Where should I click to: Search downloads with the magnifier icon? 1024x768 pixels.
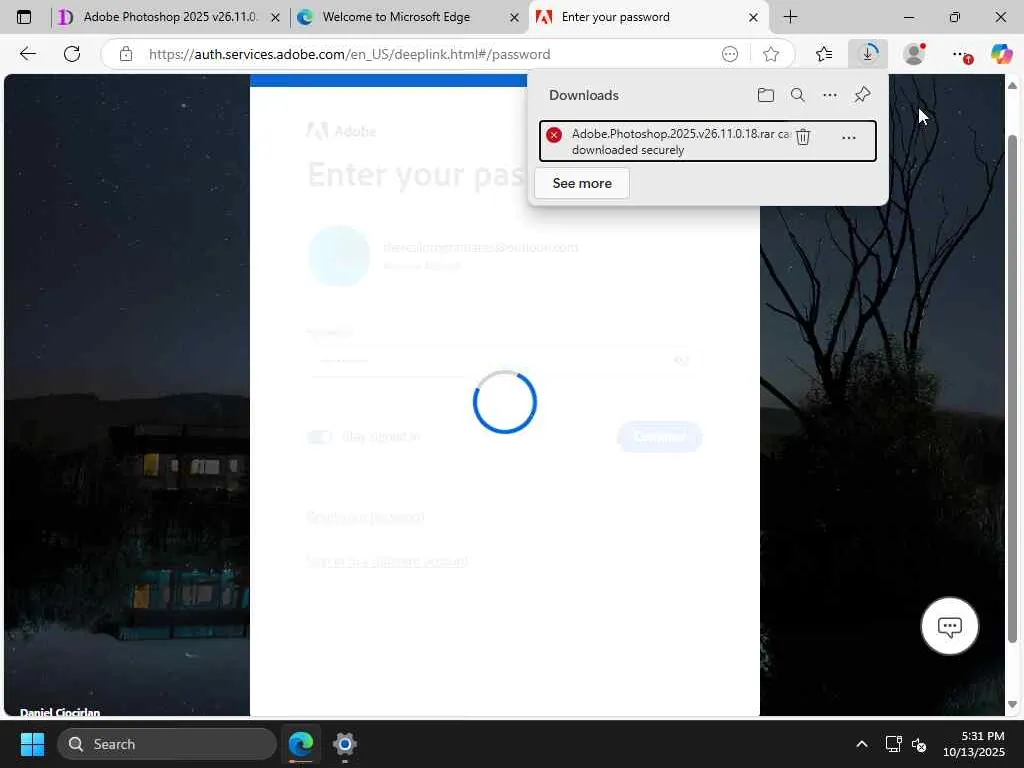(x=797, y=95)
